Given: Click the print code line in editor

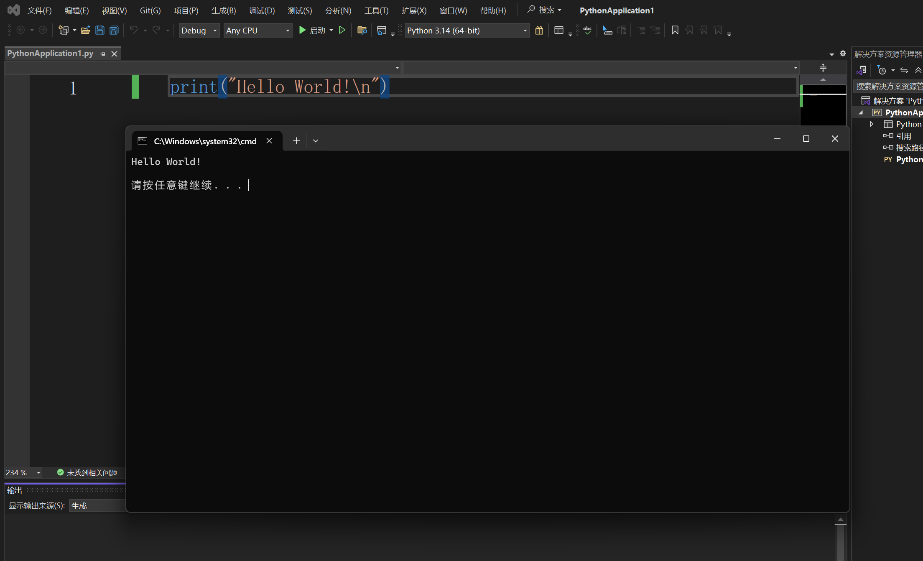Looking at the screenshot, I should pos(279,87).
